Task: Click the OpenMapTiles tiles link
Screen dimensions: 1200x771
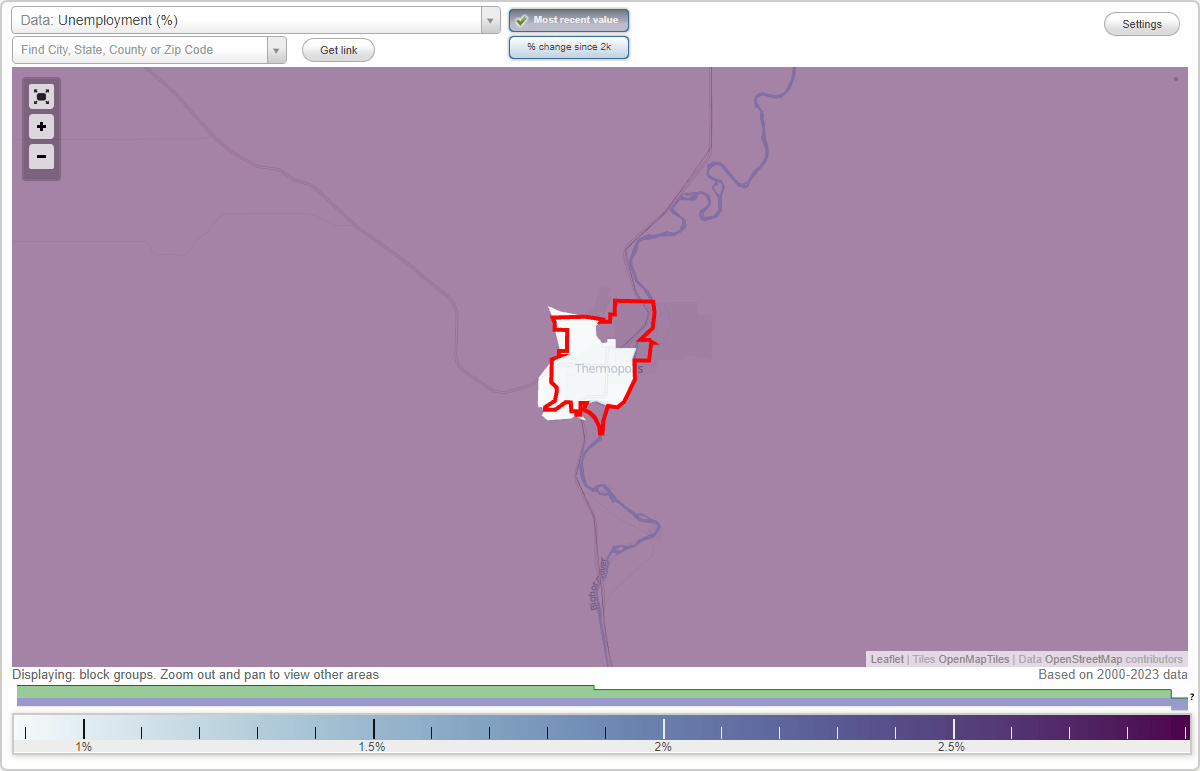Action: coord(974,659)
